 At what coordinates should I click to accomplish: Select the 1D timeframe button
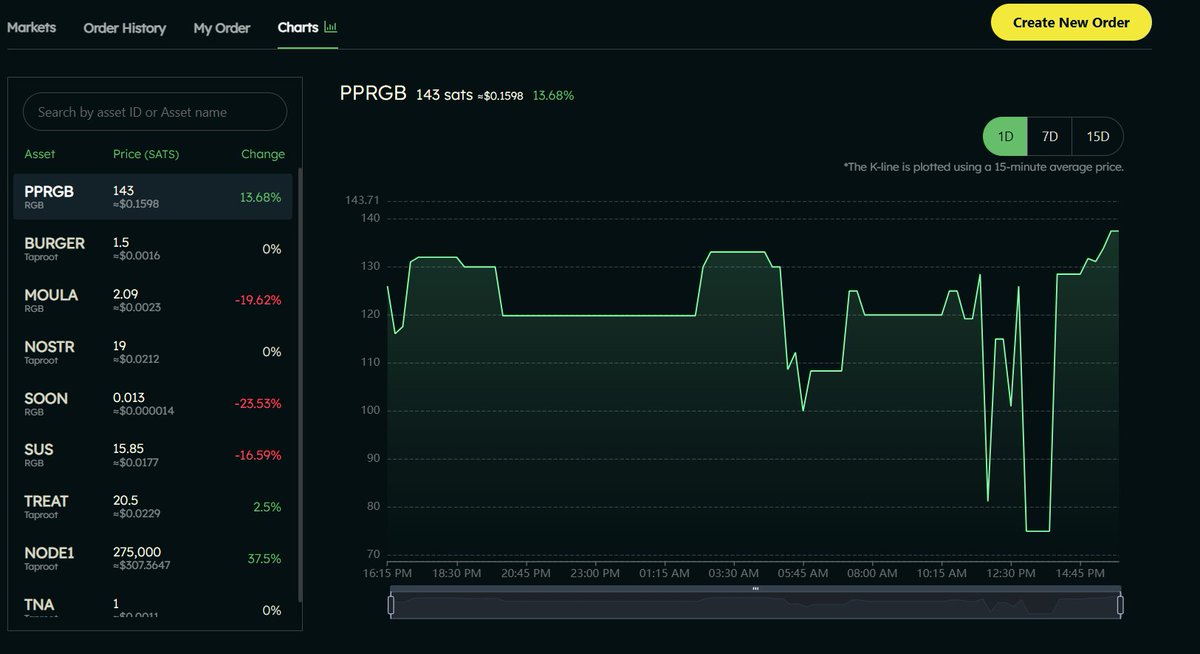pyautogui.click(x=1006, y=136)
